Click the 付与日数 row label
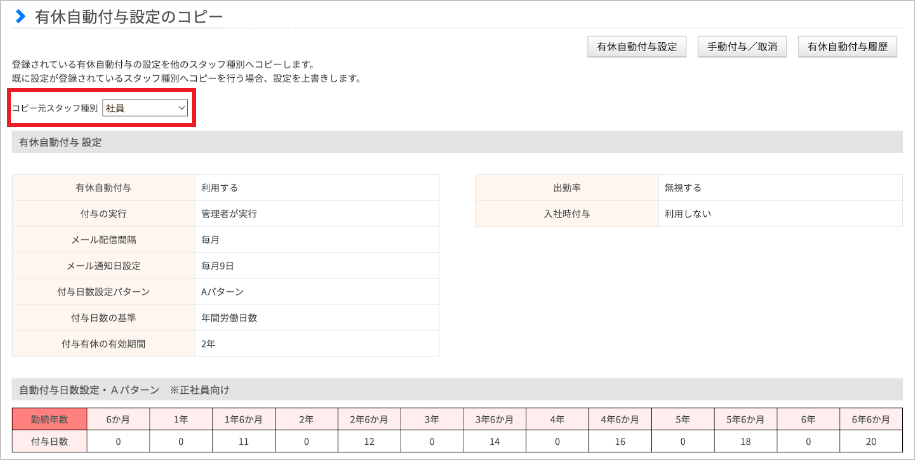 50,441
